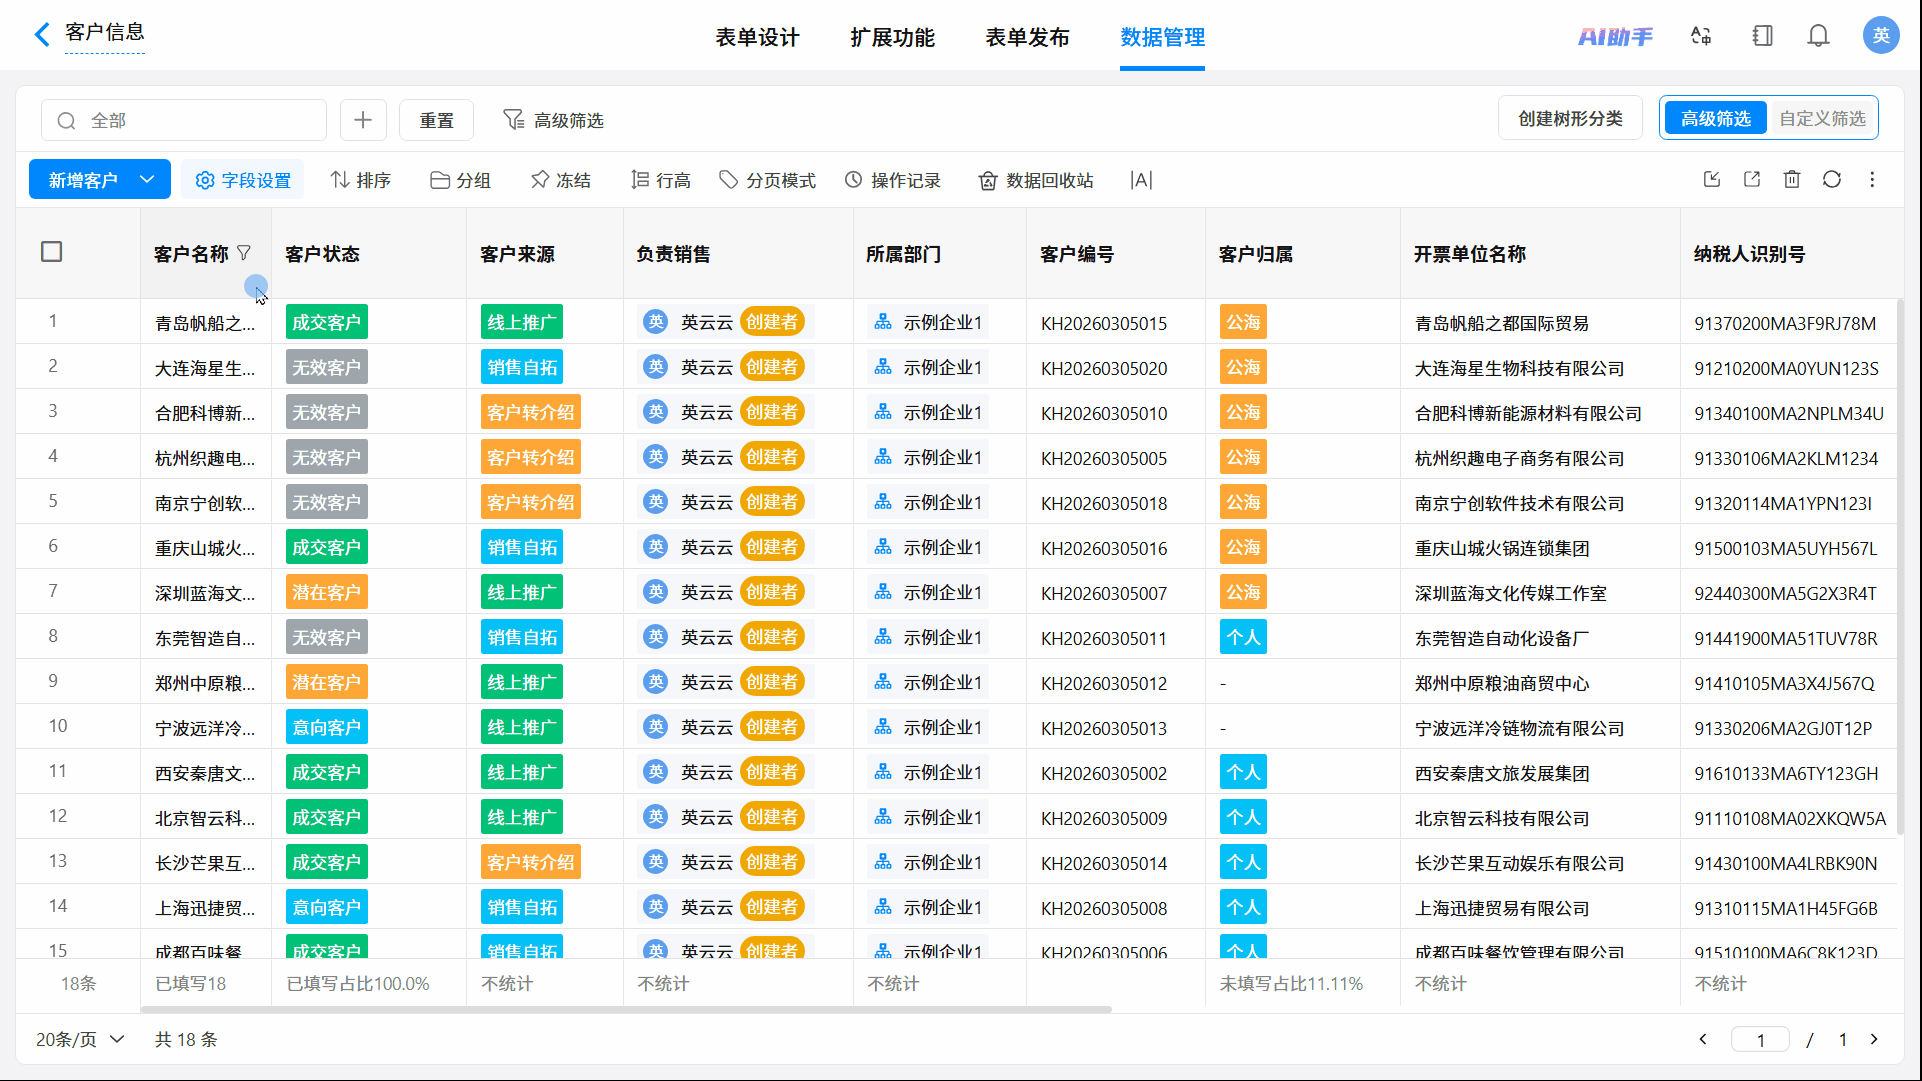The image size is (1922, 1081).
Task: Open 操作记录 operation history
Action: tap(893, 180)
